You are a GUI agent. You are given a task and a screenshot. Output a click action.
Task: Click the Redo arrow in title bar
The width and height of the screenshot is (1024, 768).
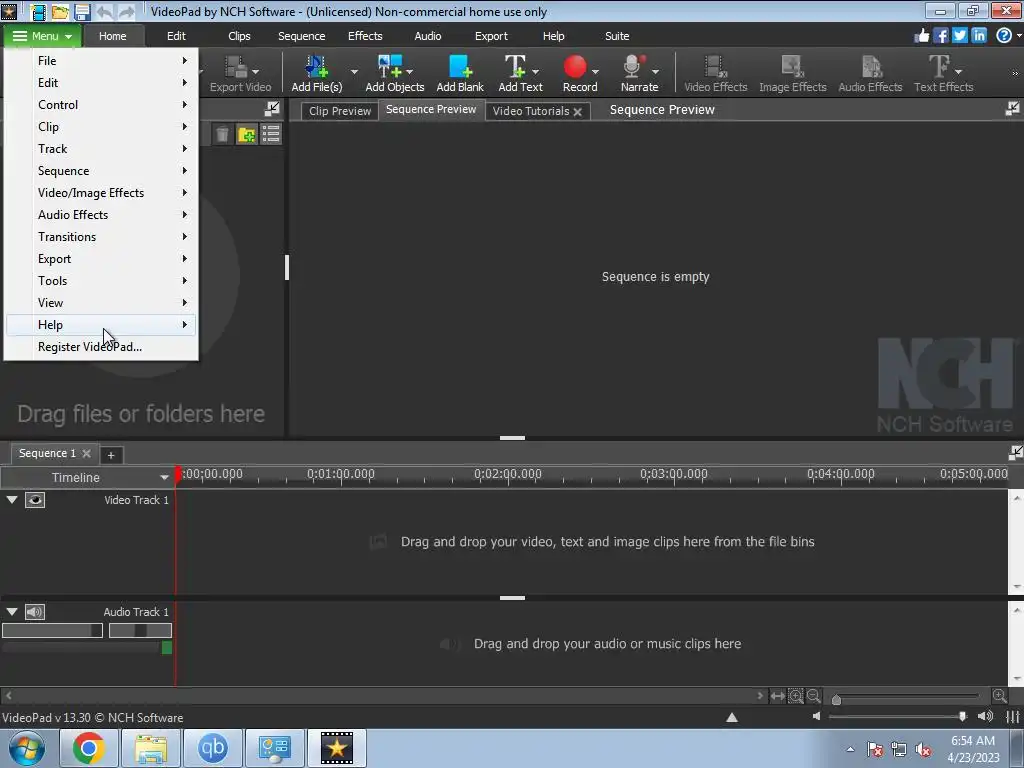point(126,11)
